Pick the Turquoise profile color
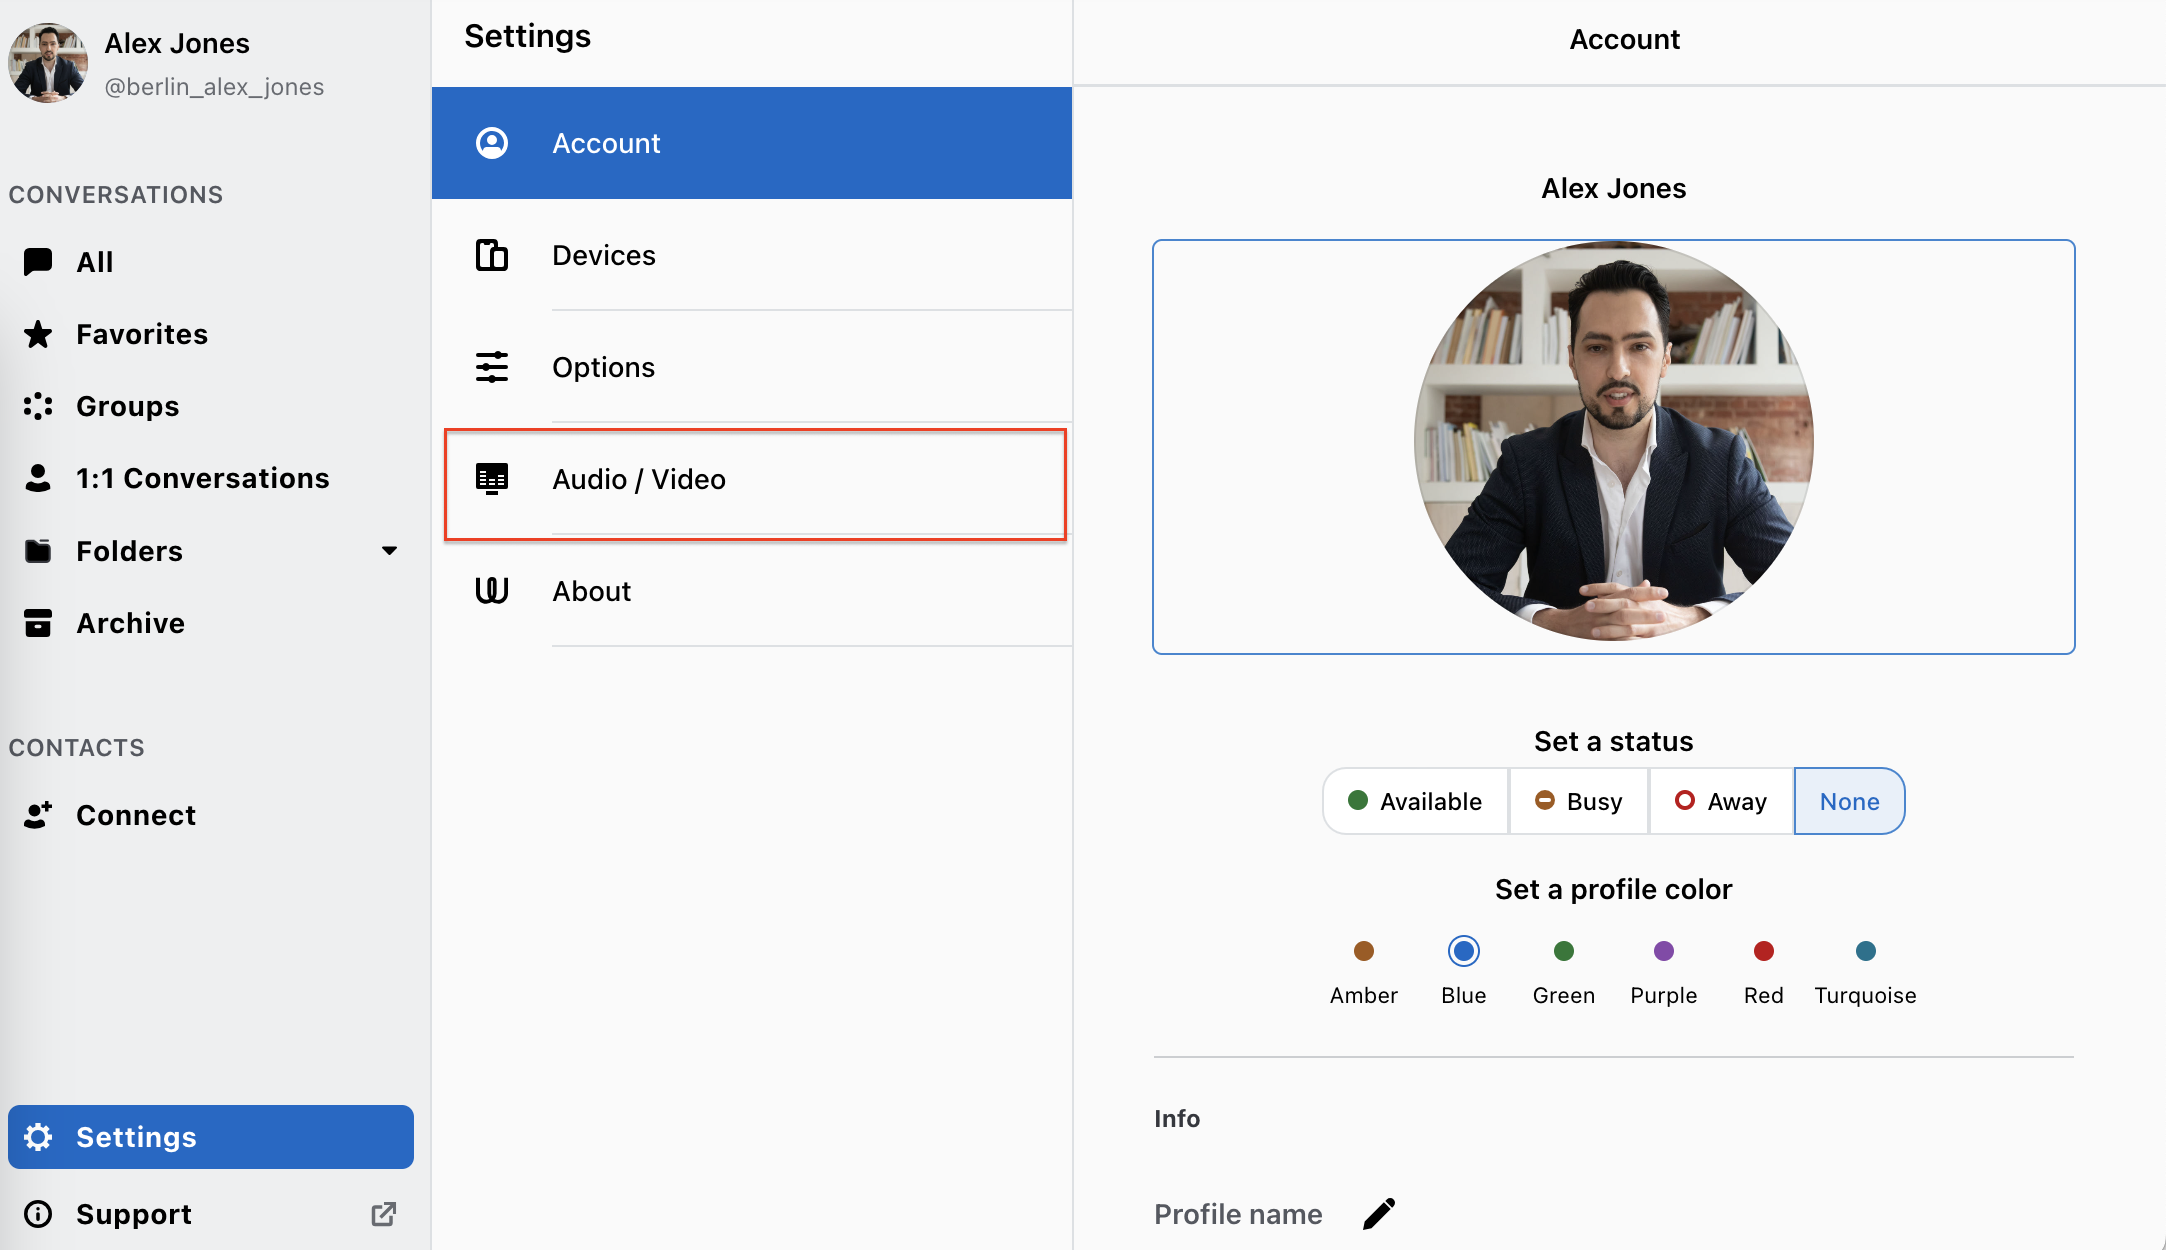This screenshot has width=2166, height=1250. pyautogui.click(x=1866, y=951)
